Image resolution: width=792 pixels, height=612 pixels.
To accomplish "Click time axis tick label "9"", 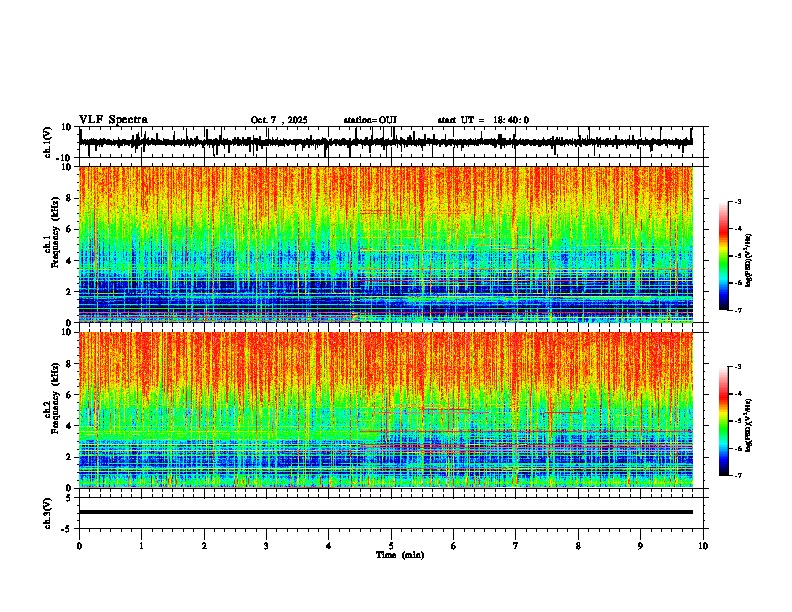I will pos(640,546).
